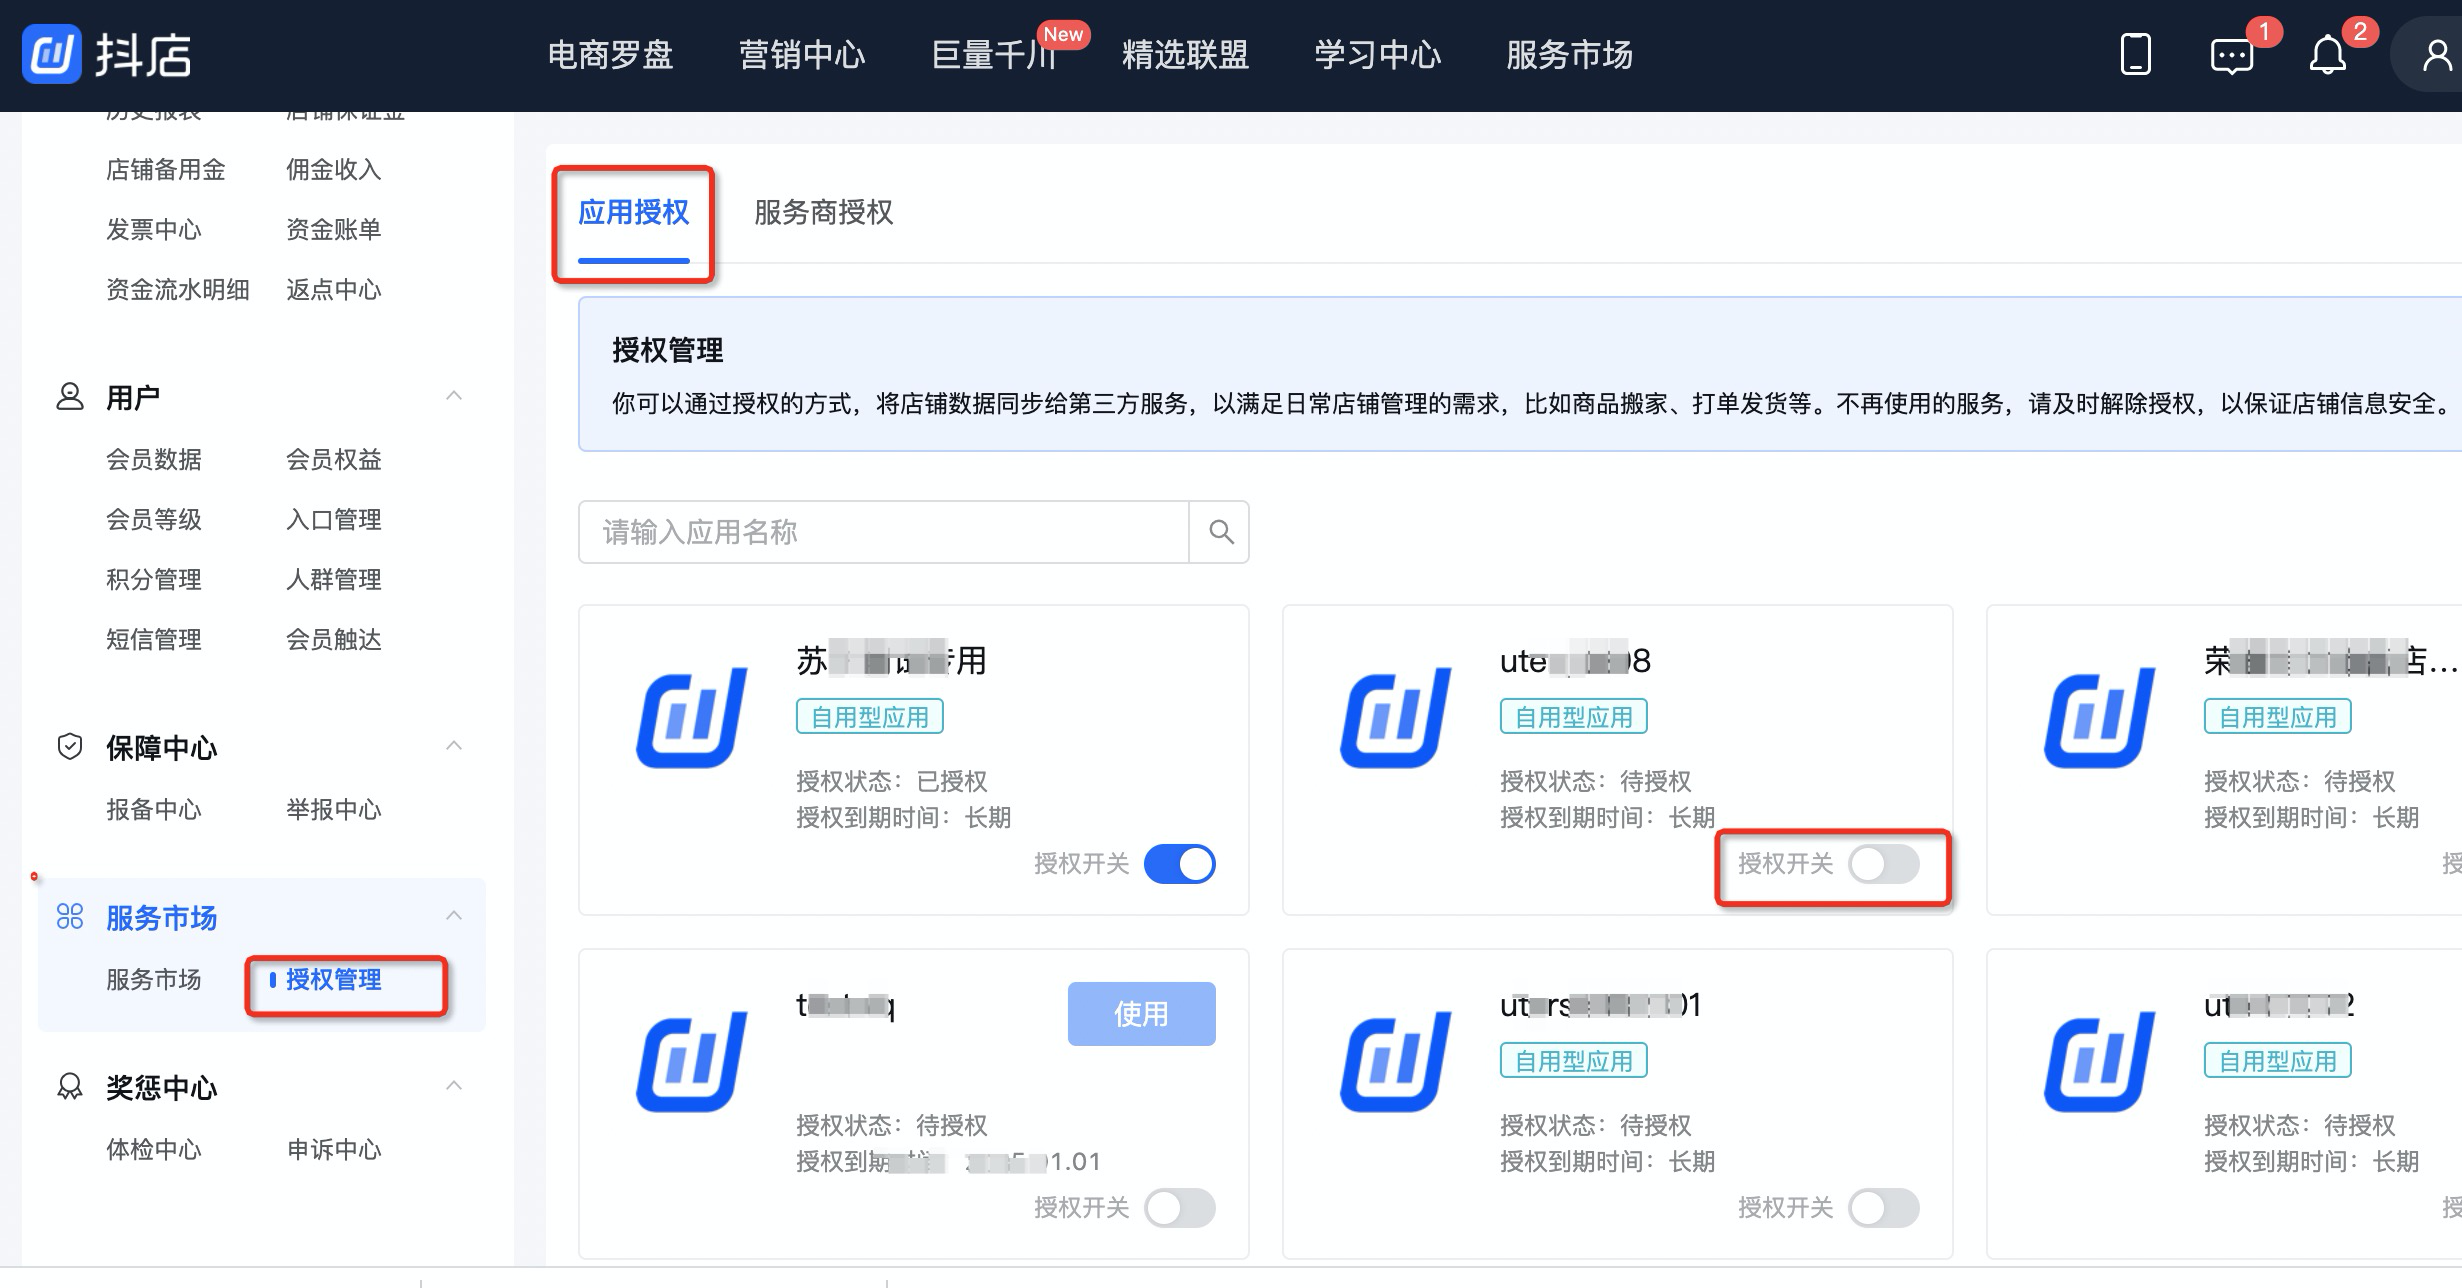Open 短信管理 in sidebar

coord(154,640)
